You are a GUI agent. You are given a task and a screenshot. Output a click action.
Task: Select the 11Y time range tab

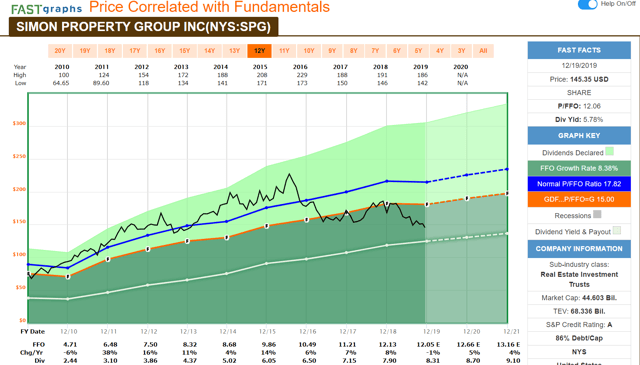[284, 51]
